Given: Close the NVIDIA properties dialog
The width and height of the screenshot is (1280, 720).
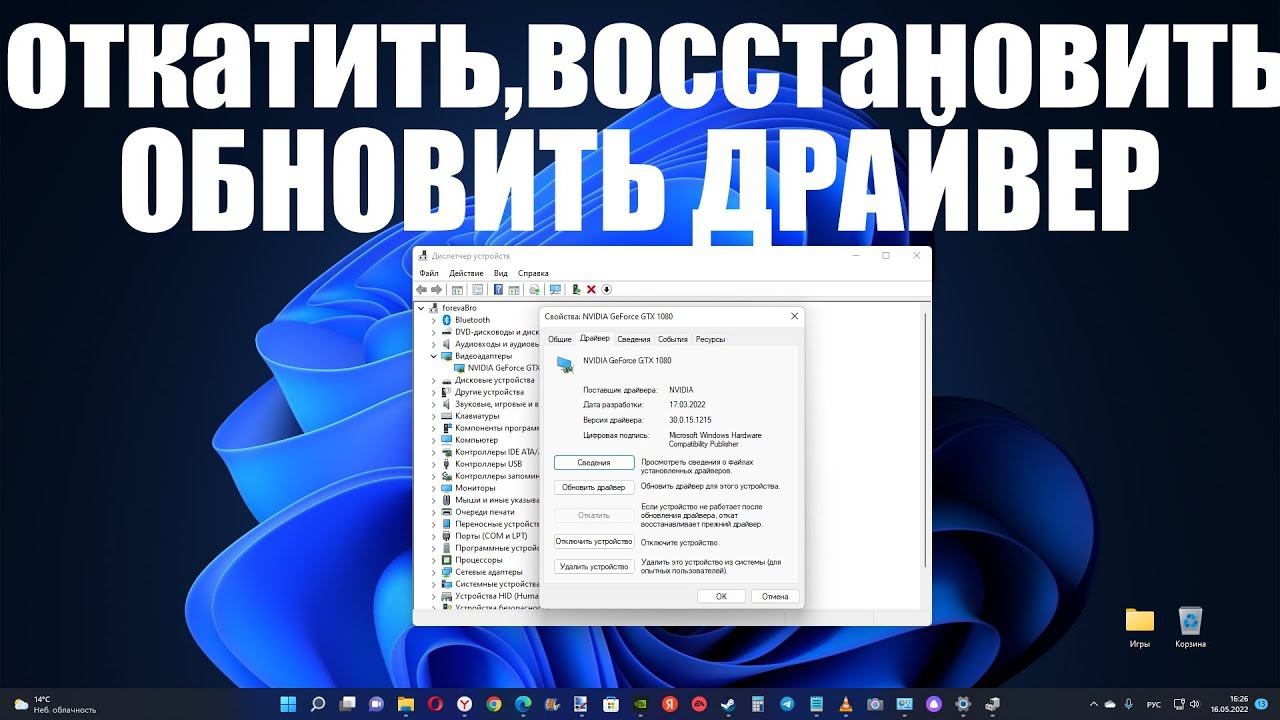Looking at the screenshot, I should [795, 316].
